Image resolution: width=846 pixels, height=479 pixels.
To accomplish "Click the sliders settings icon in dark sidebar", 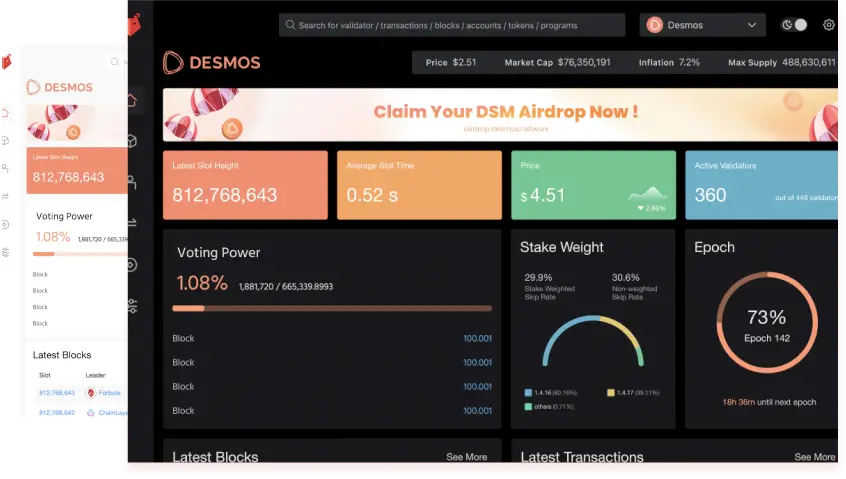I will (x=133, y=306).
